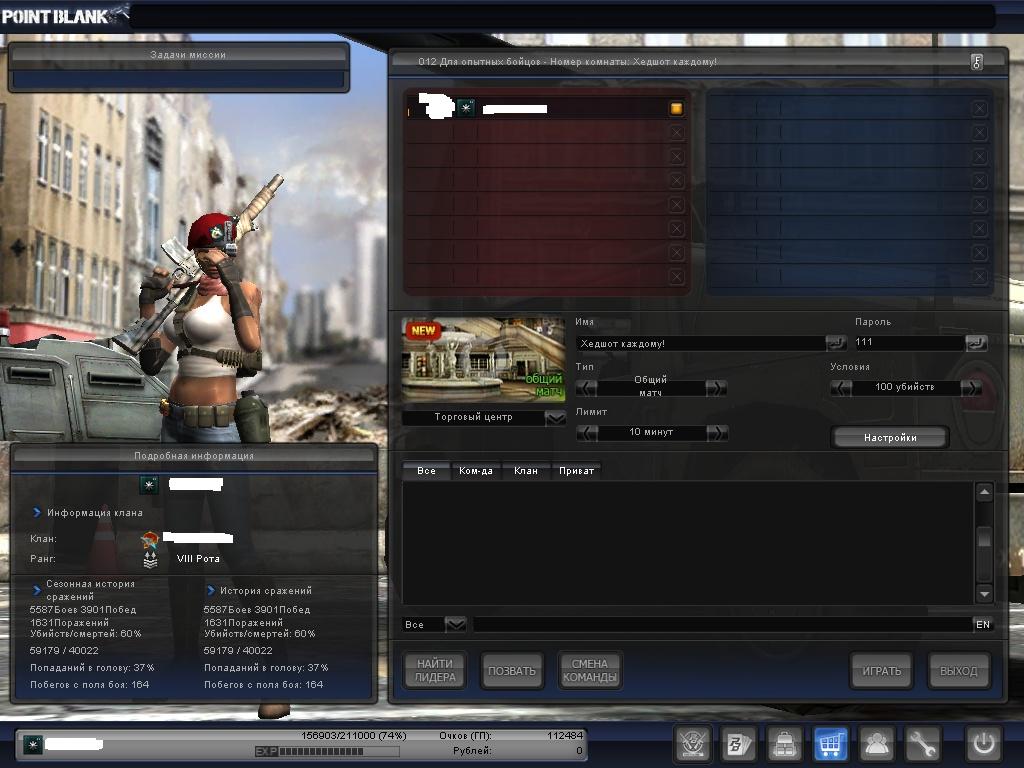Screen dimensions: 1024x768
Task: Open the clan emblem icon in bottom bar
Action: tap(693, 744)
